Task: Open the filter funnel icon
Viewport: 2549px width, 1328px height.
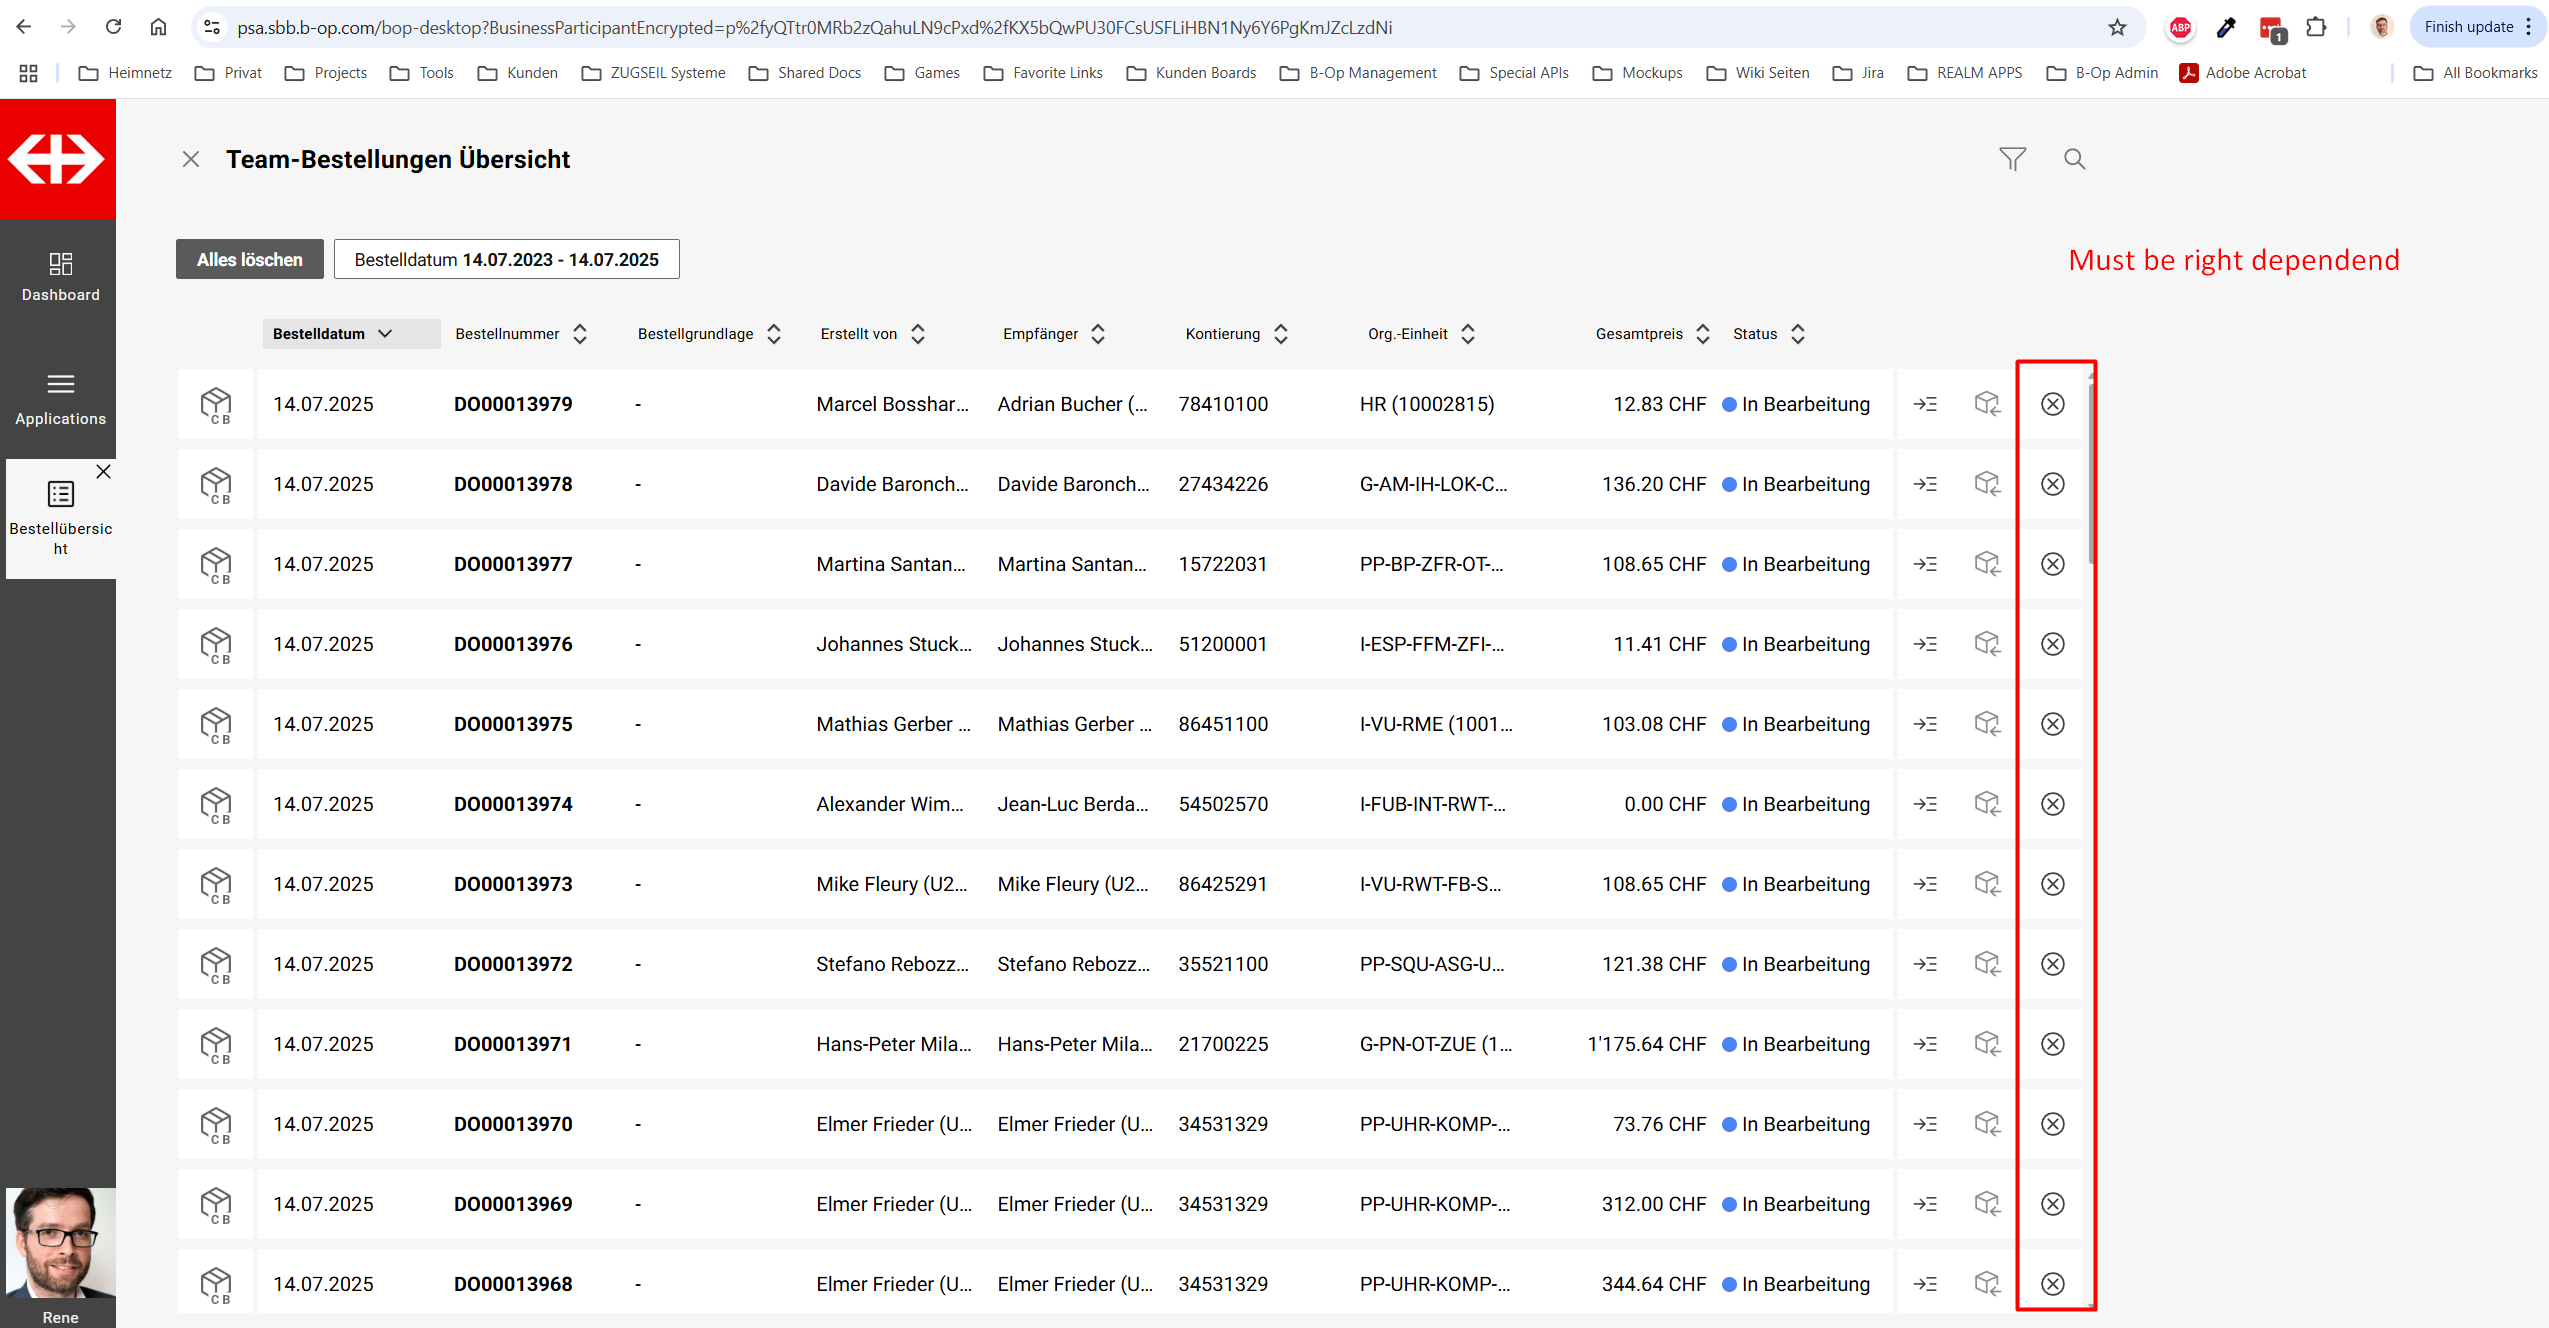Action: [x=2012, y=159]
